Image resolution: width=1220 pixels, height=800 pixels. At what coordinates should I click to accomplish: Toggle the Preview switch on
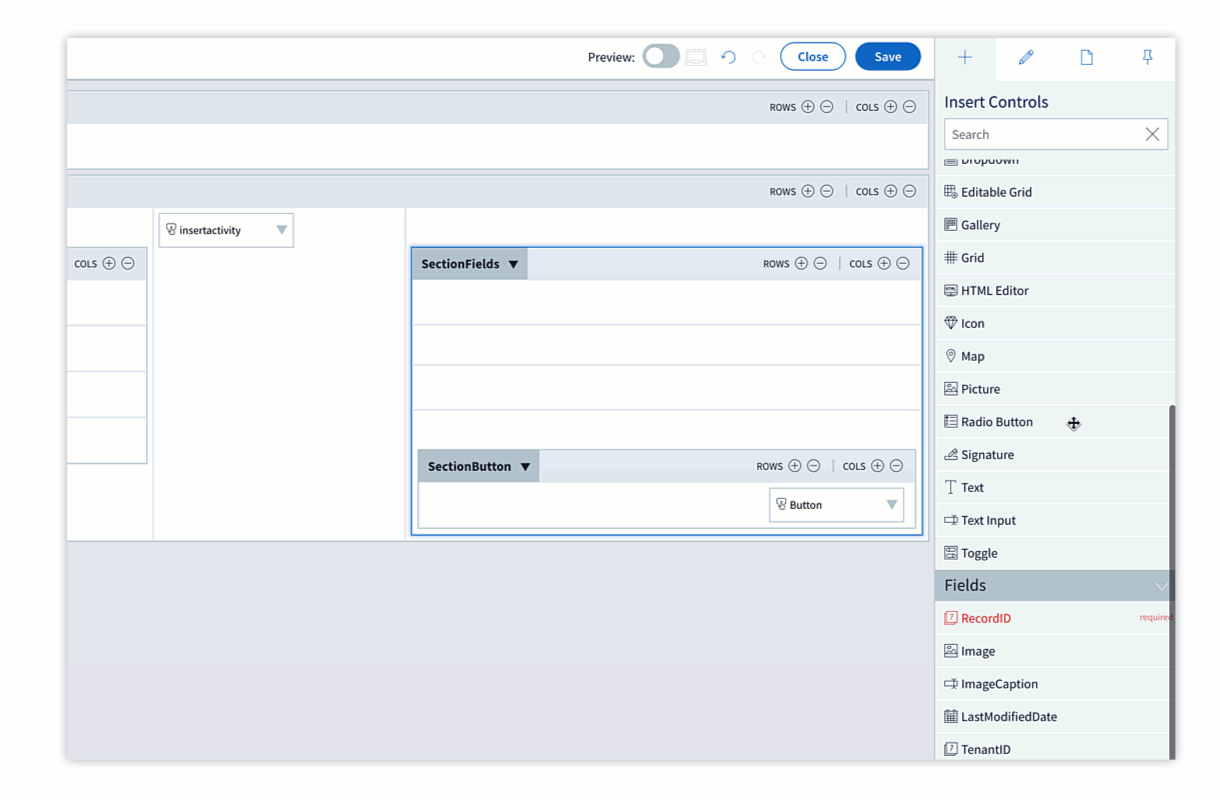tap(661, 56)
